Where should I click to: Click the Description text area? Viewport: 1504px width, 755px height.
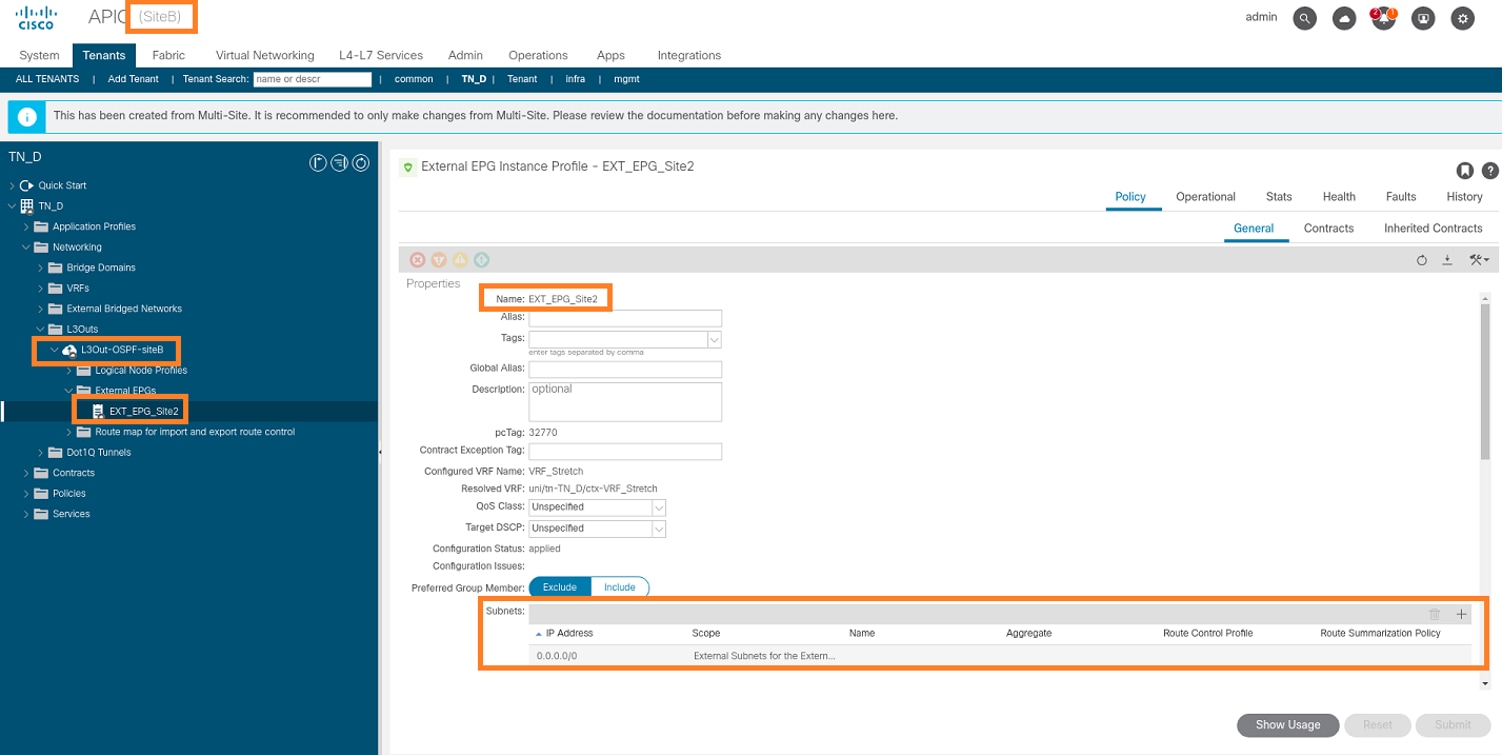(x=626, y=402)
